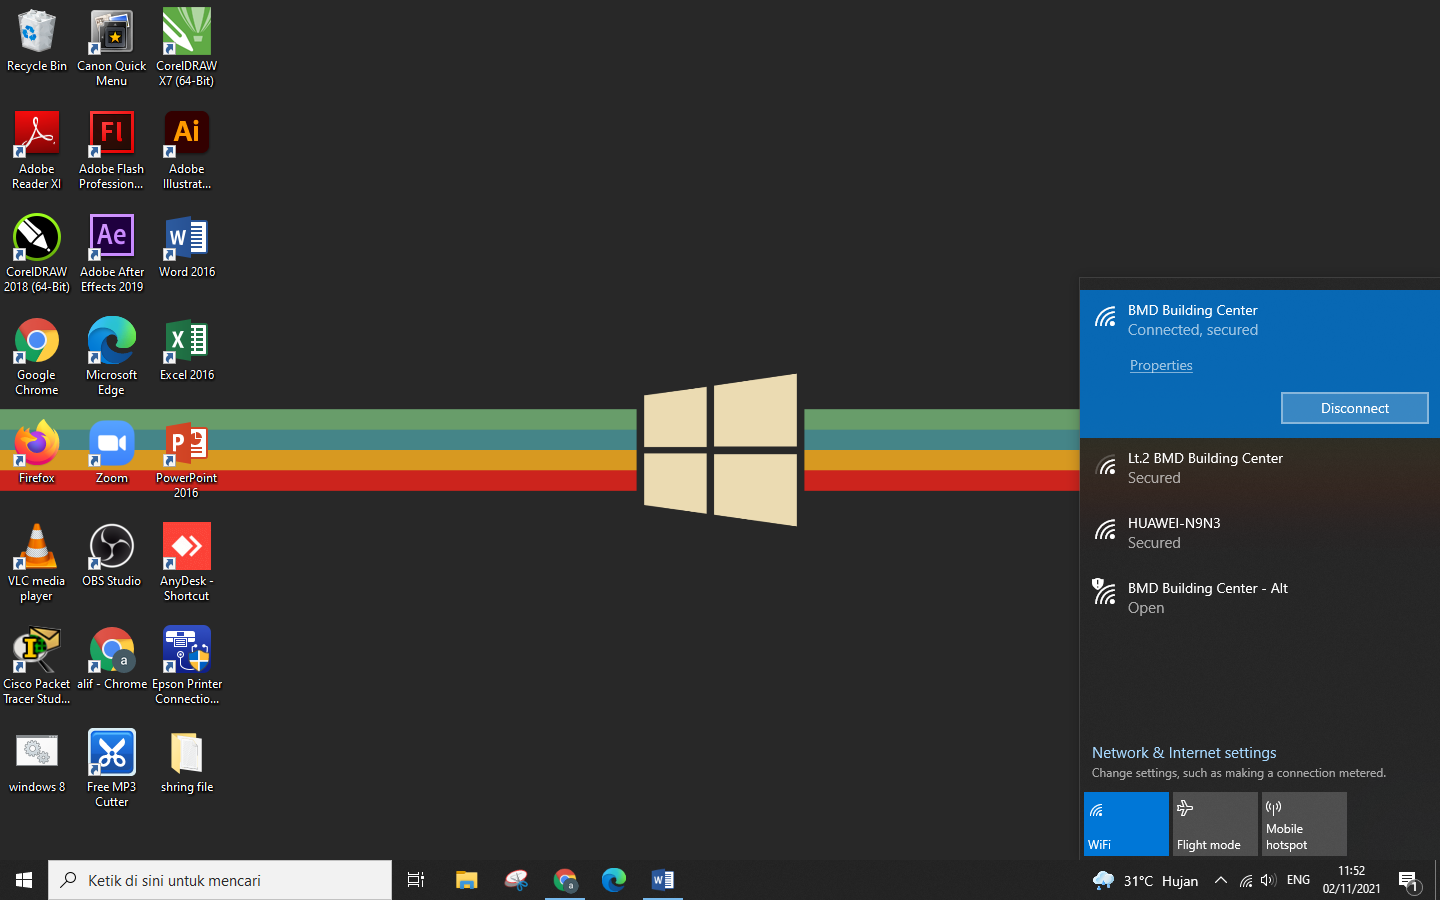Open Snipping Tool in taskbar

tap(516, 880)
